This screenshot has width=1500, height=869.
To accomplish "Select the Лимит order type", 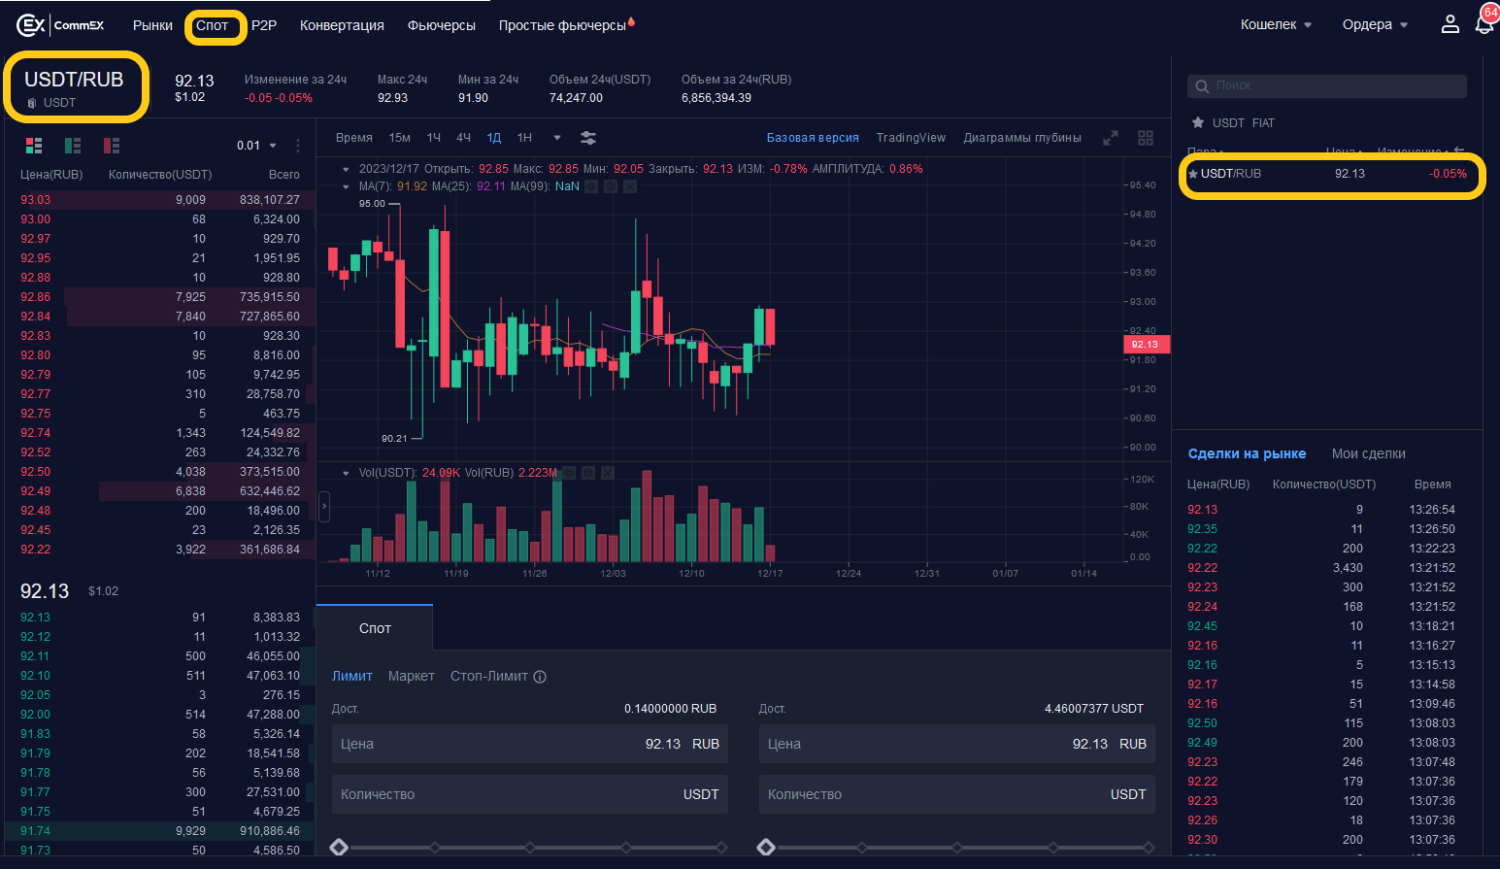I will (352, 677).
